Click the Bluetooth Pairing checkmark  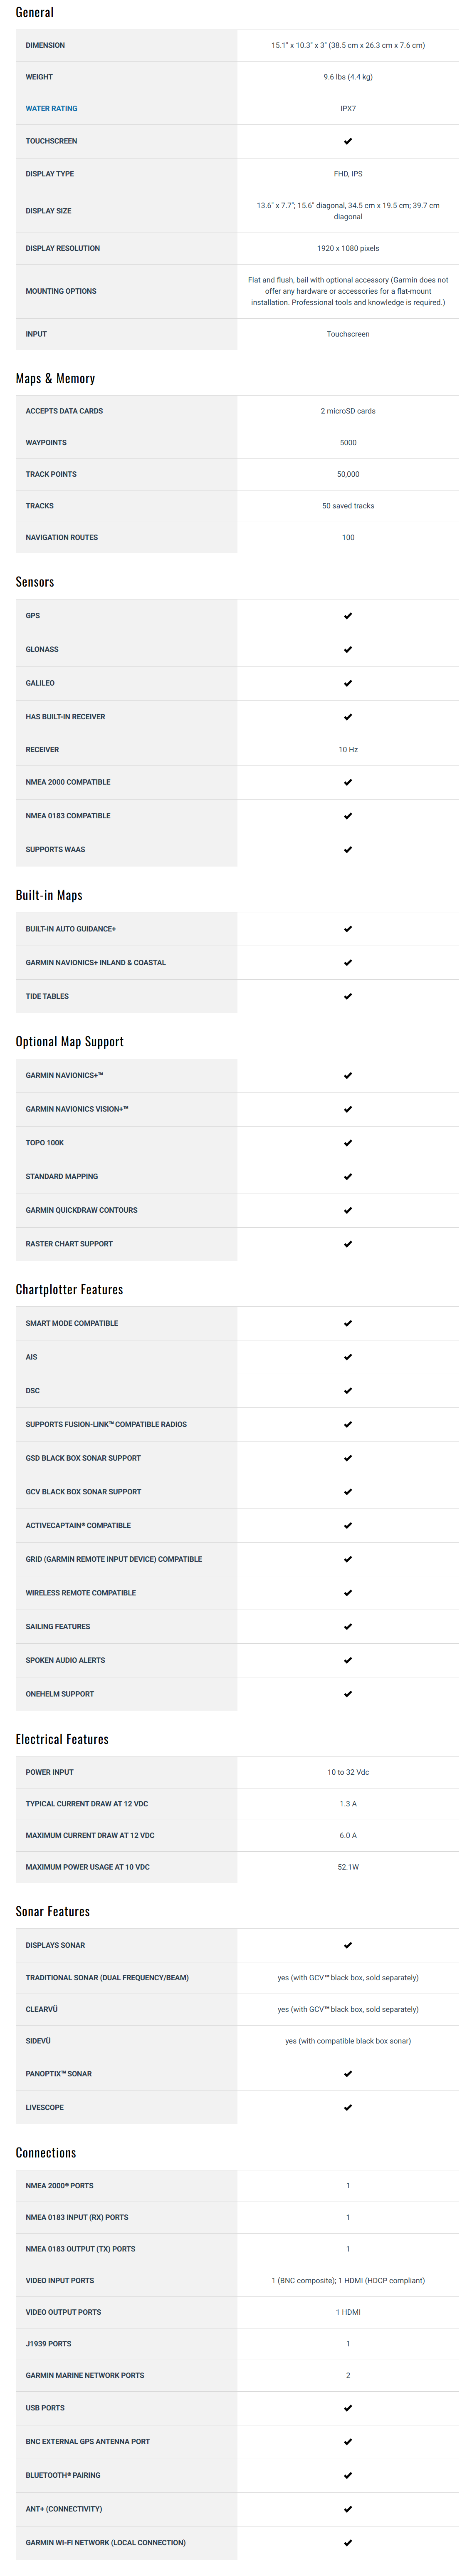[x=348, y=2475]
